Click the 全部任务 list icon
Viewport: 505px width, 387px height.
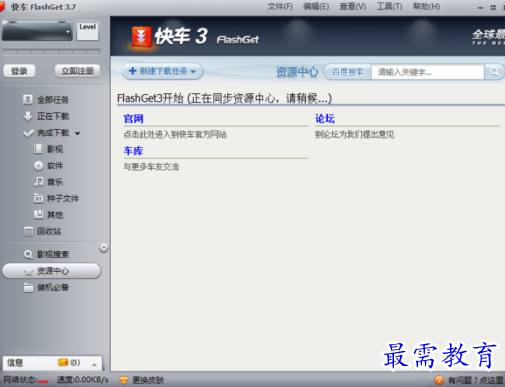click(28, 99)
